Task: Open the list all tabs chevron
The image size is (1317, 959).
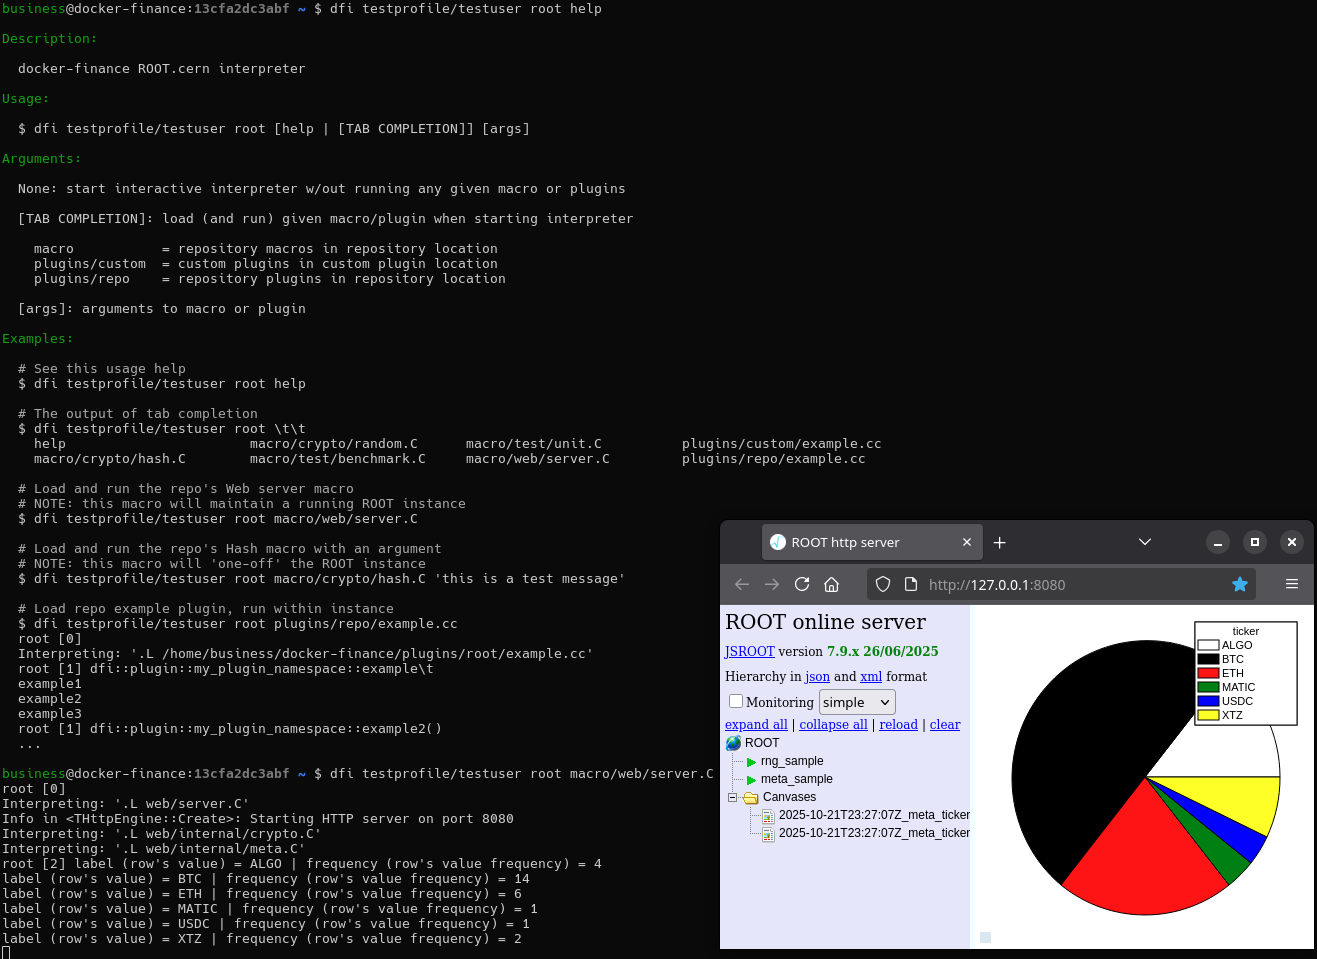Action: 1145,542
